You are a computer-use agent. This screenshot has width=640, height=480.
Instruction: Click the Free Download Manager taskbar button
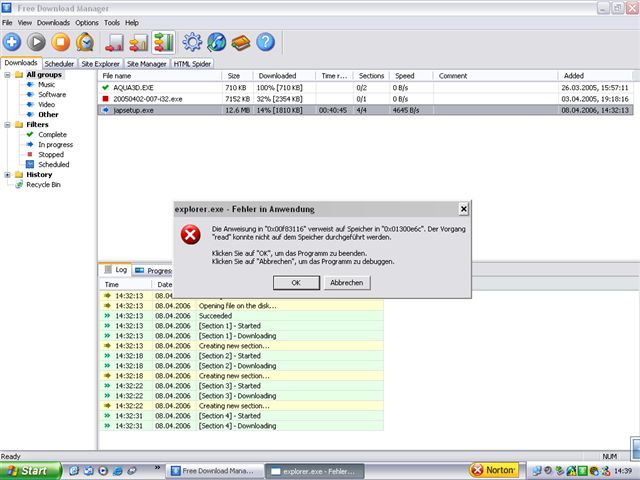pyautogui.click(x=215, y=471)
